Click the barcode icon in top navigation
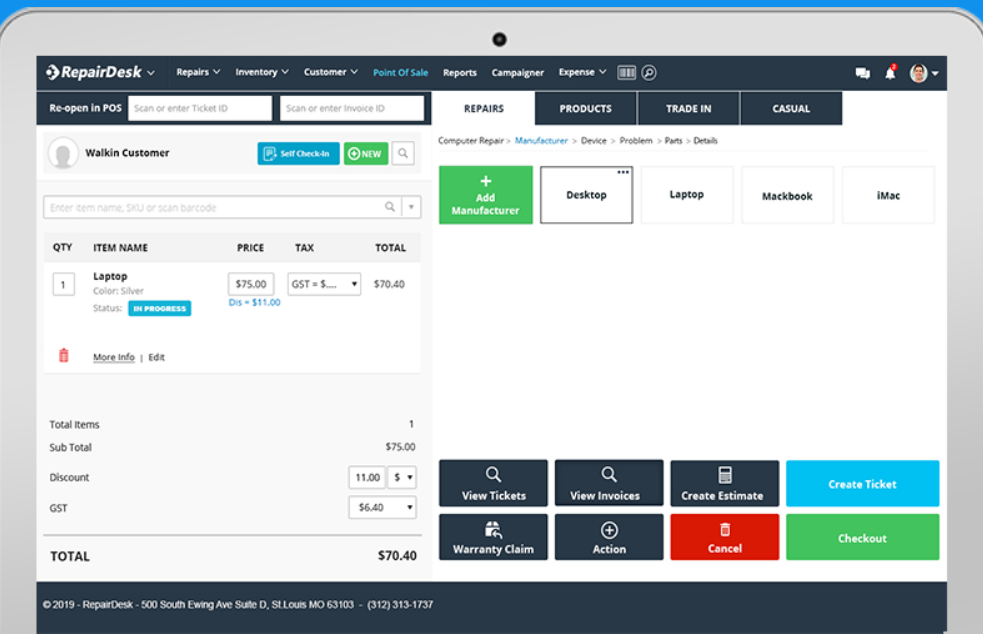The height and width of the screenshot is (641, 983). (x=627, y=71)
